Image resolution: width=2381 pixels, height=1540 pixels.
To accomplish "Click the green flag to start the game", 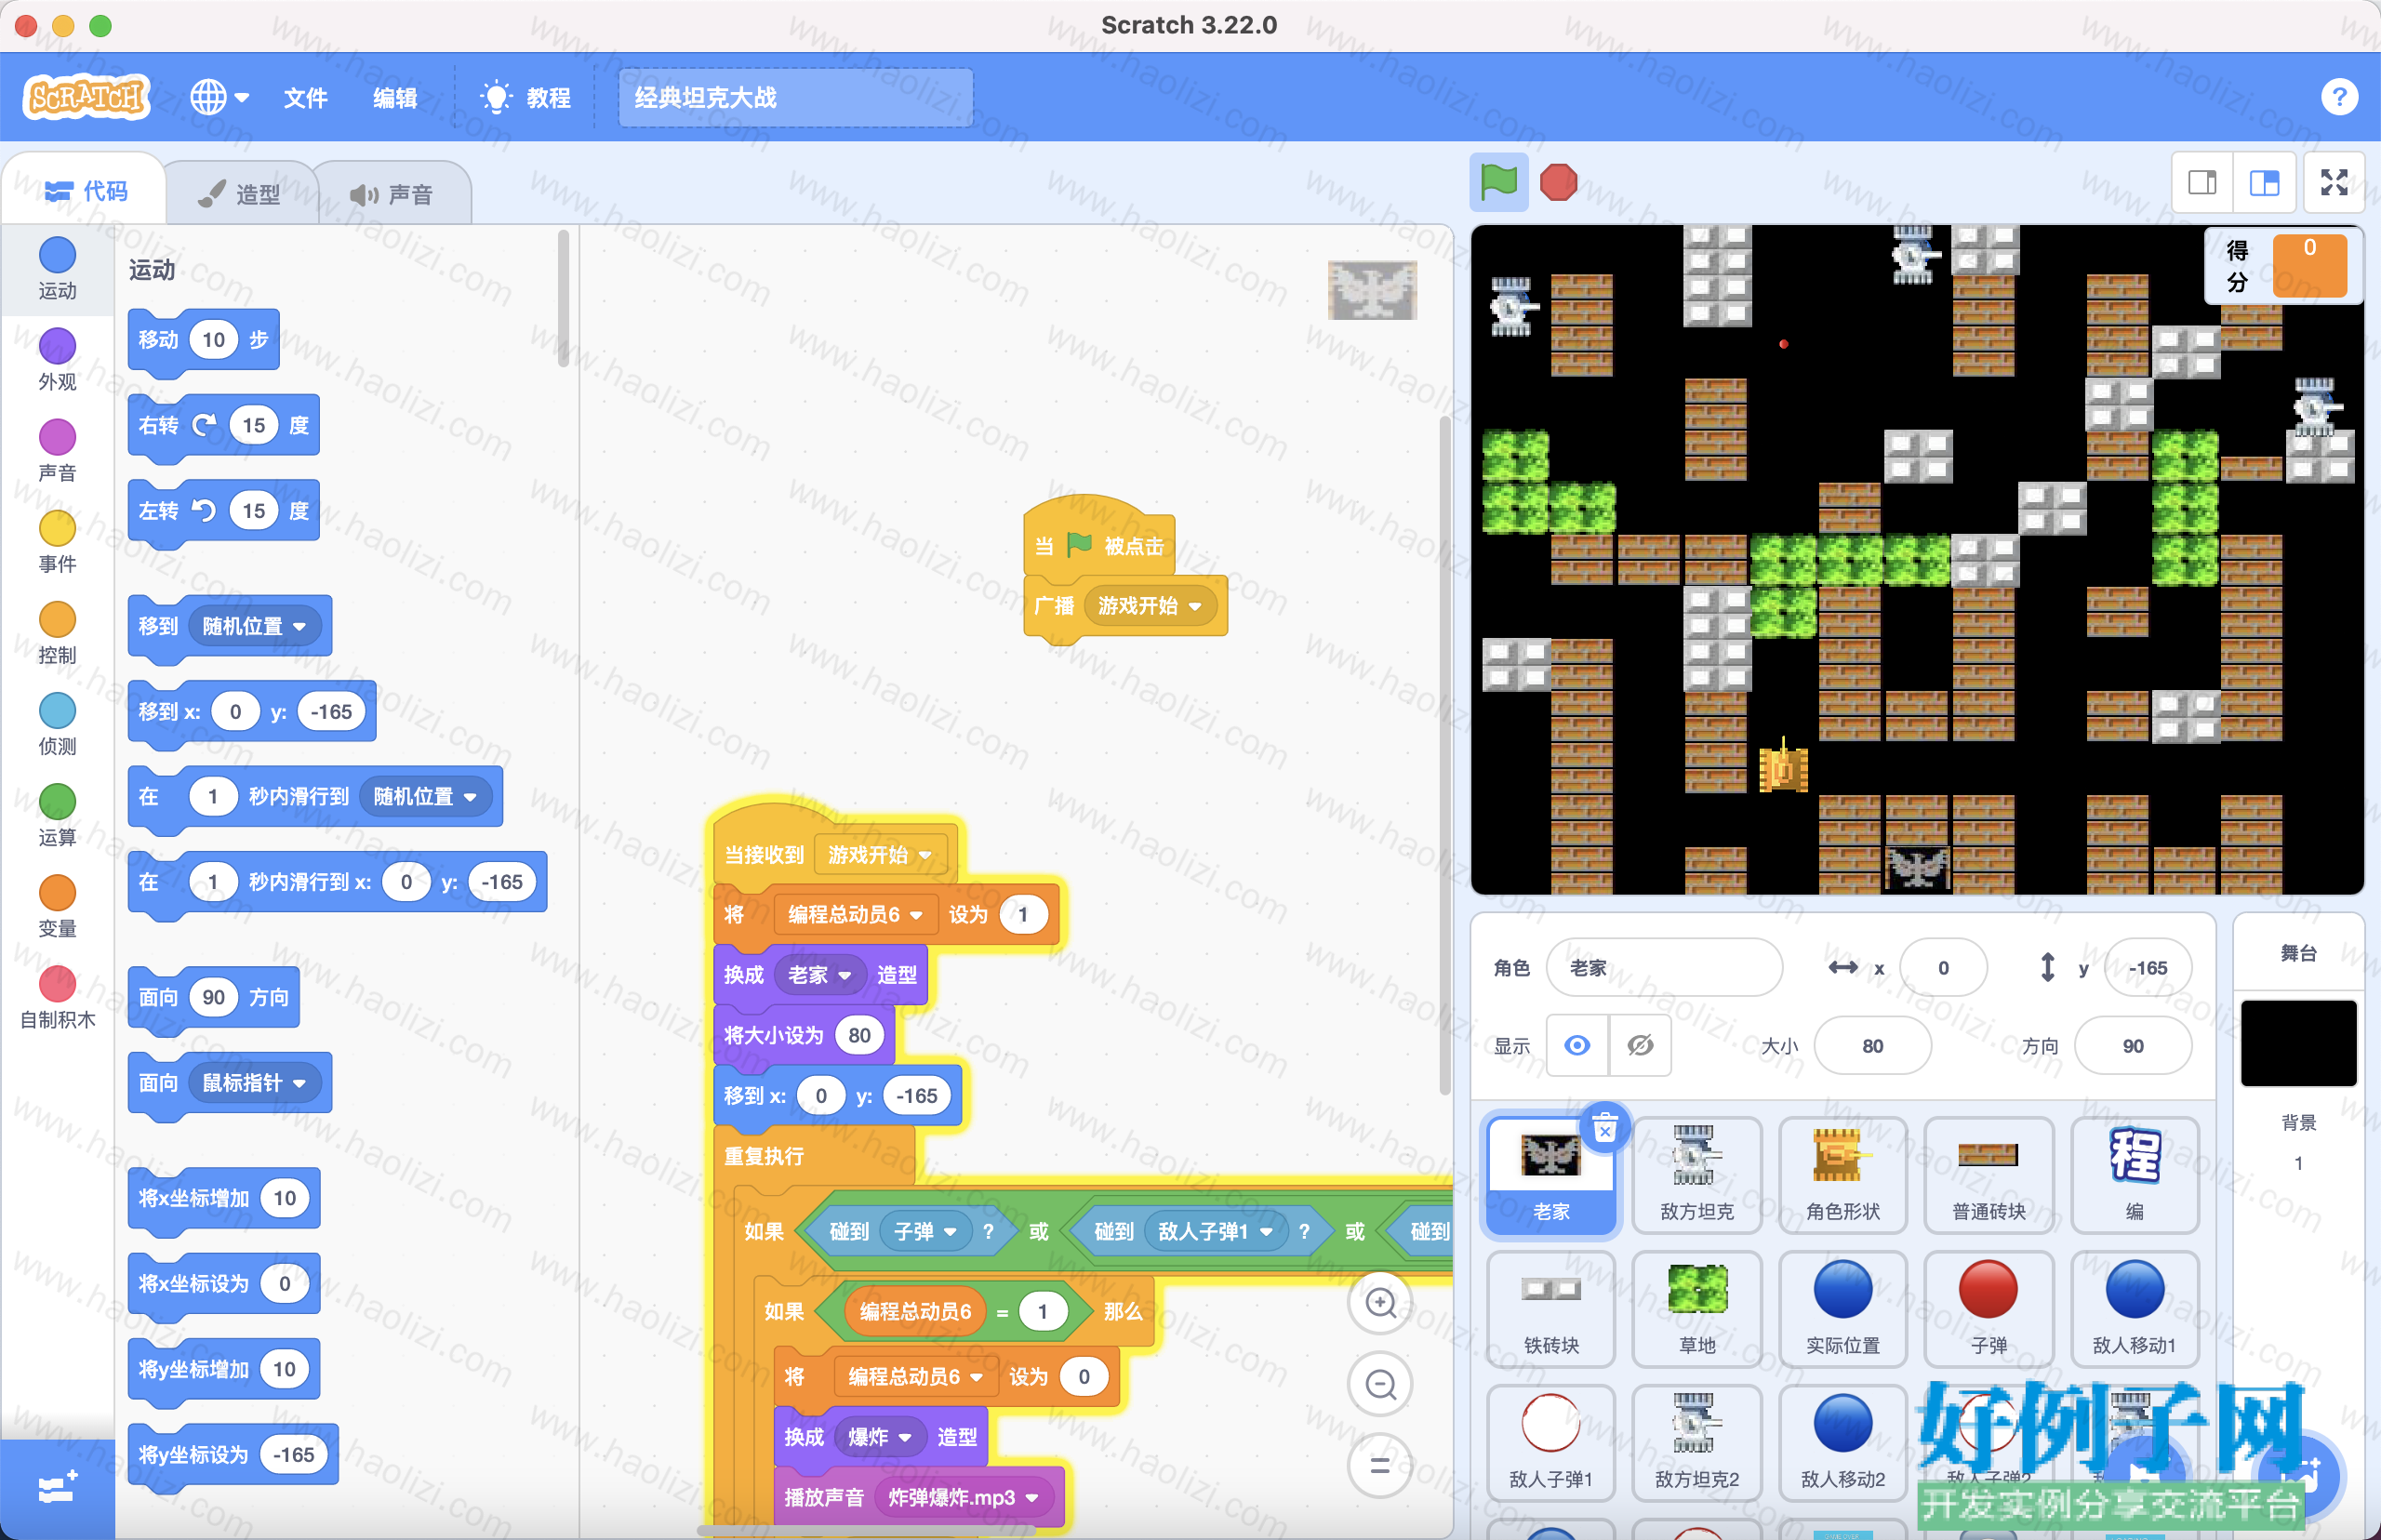I will [1498, 182].
